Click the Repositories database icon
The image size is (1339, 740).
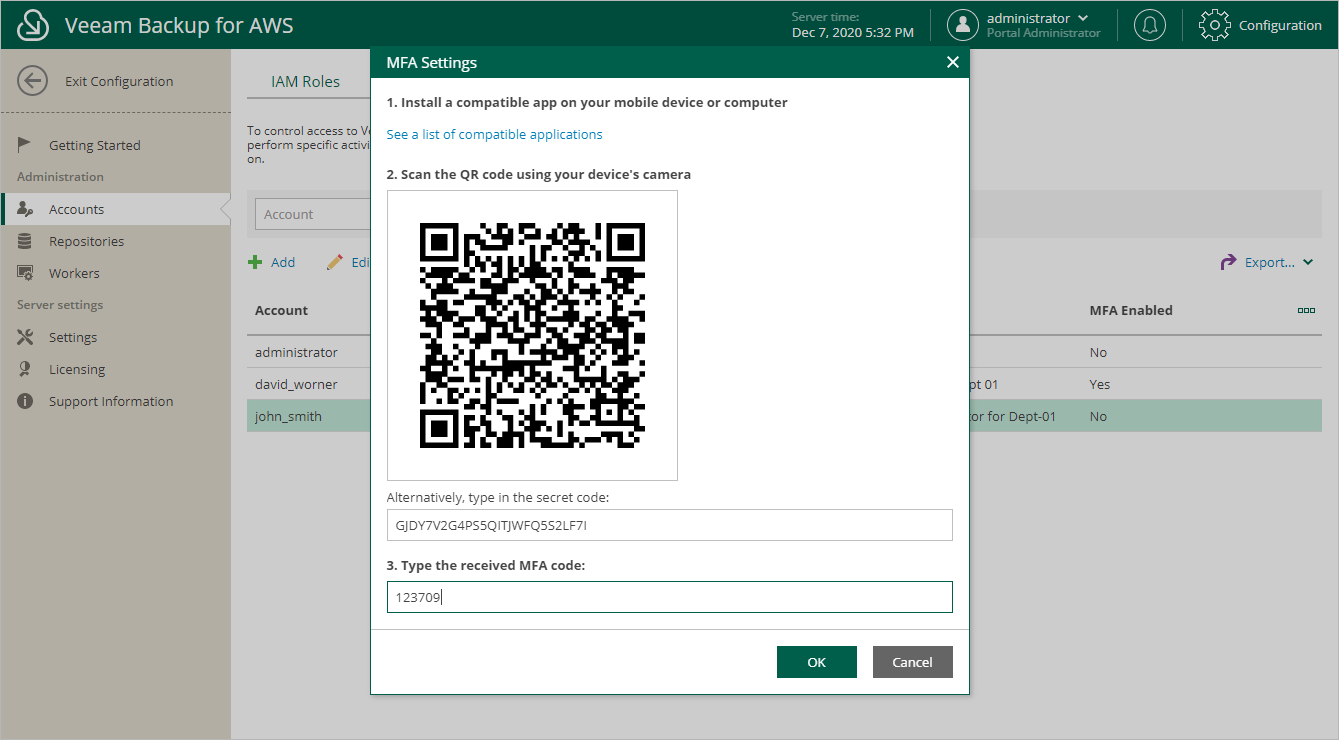pos(25,241)
